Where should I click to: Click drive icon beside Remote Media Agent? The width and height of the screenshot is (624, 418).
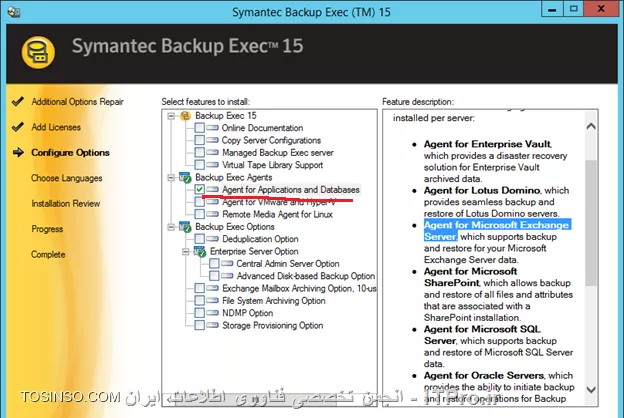213,214
